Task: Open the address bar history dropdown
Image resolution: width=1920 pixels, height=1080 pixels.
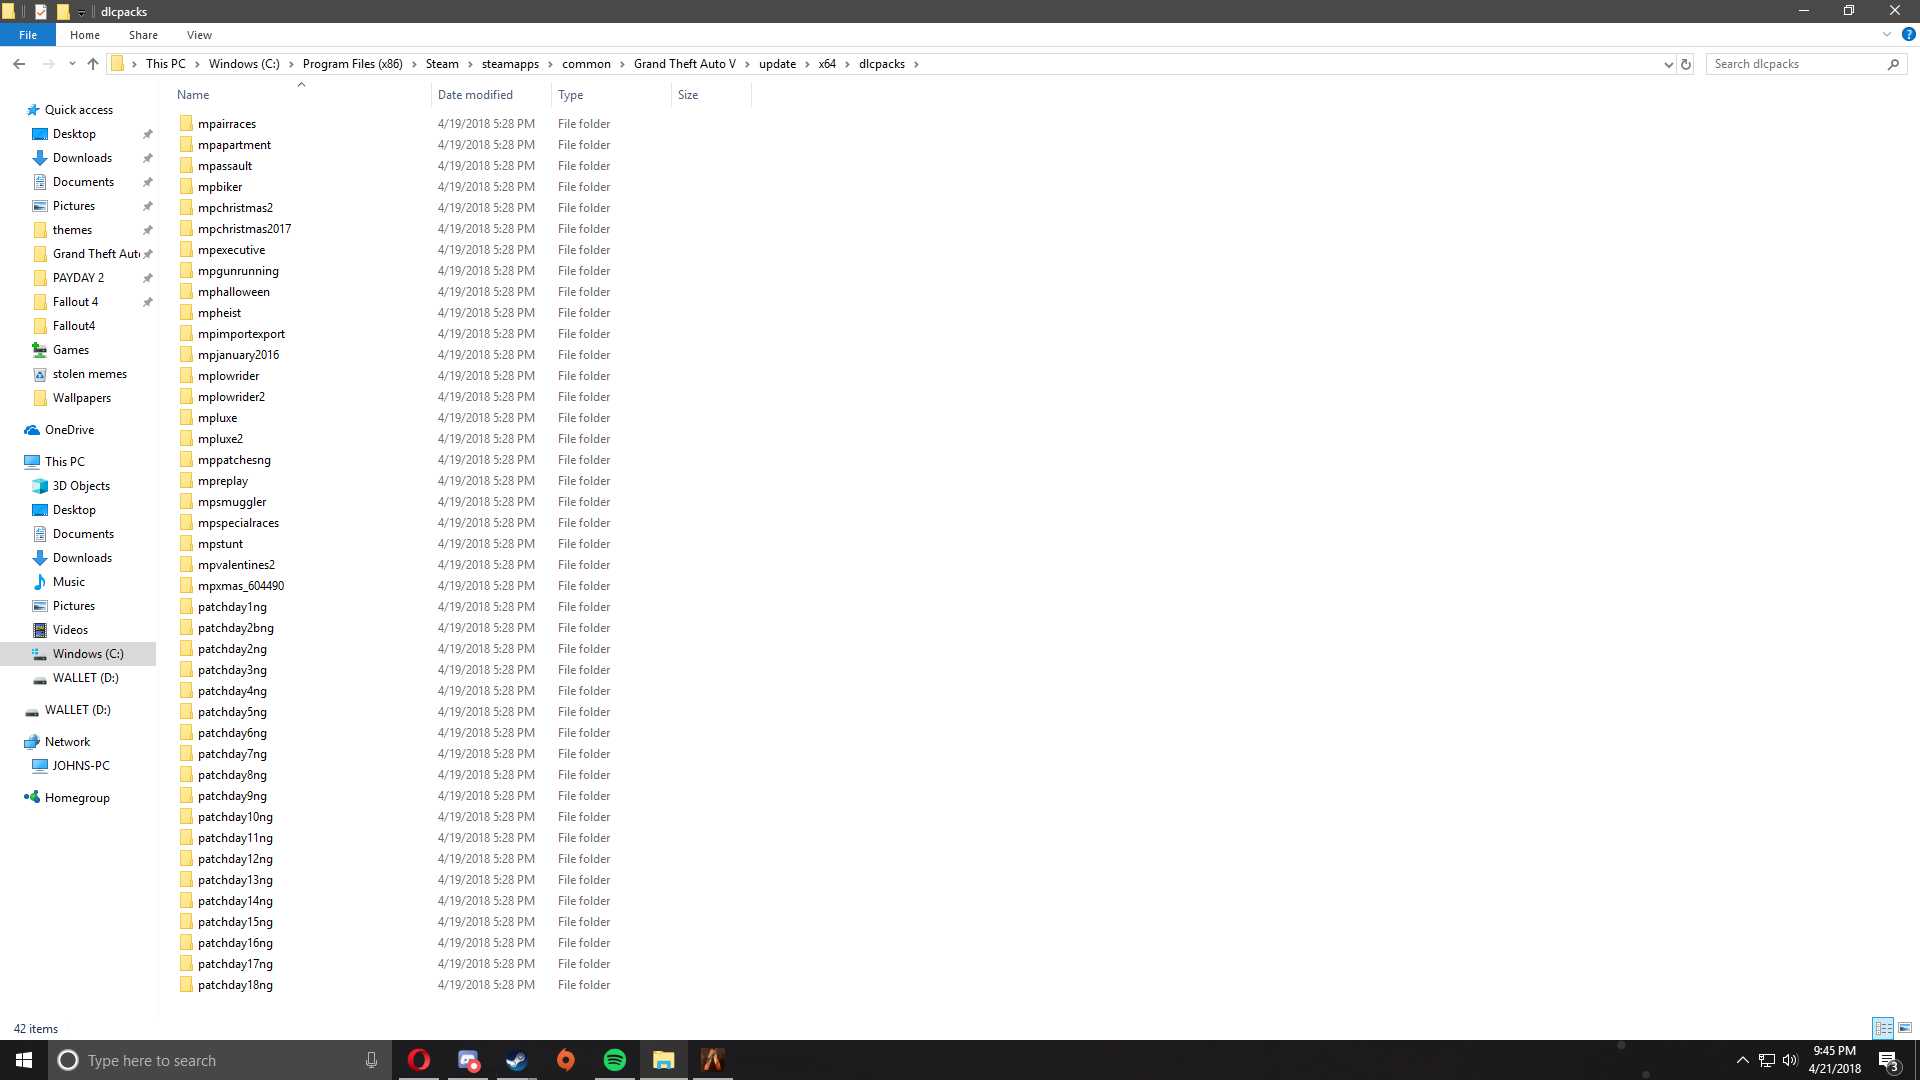Action: [1668, 64]
